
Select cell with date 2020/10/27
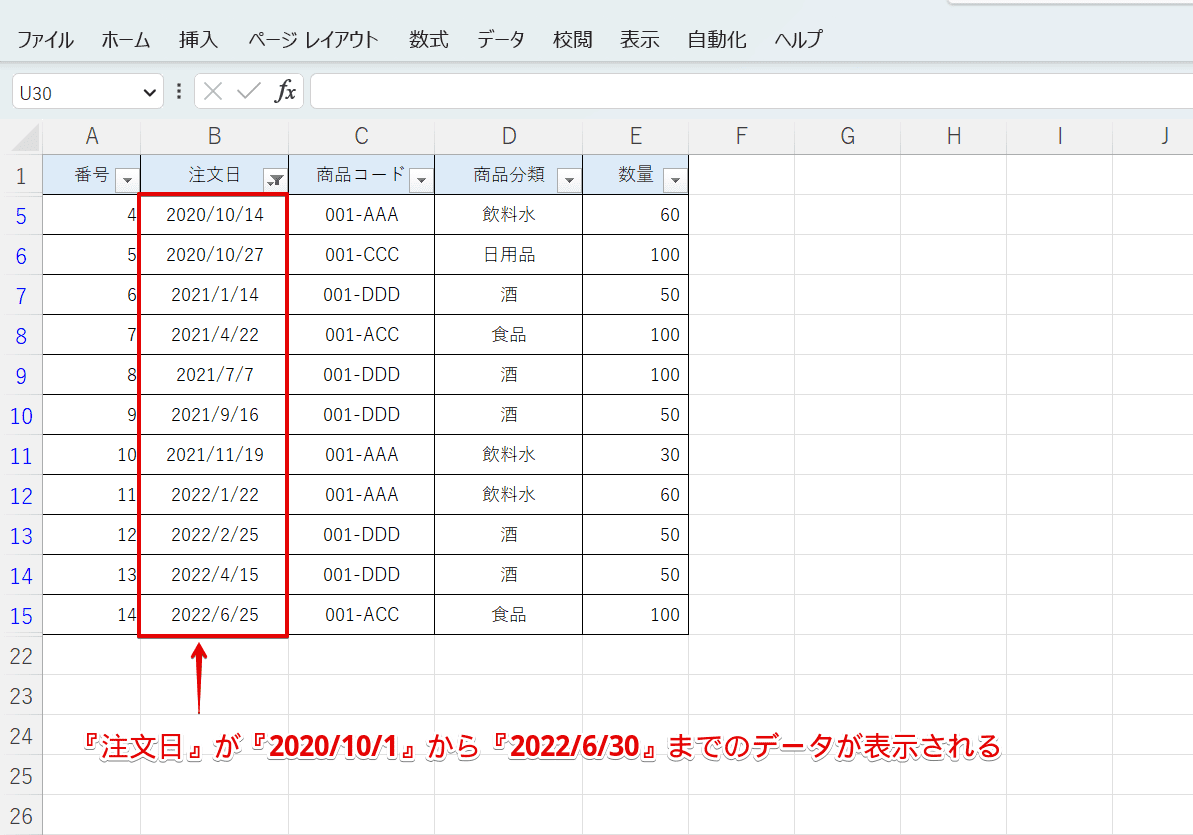215,255
